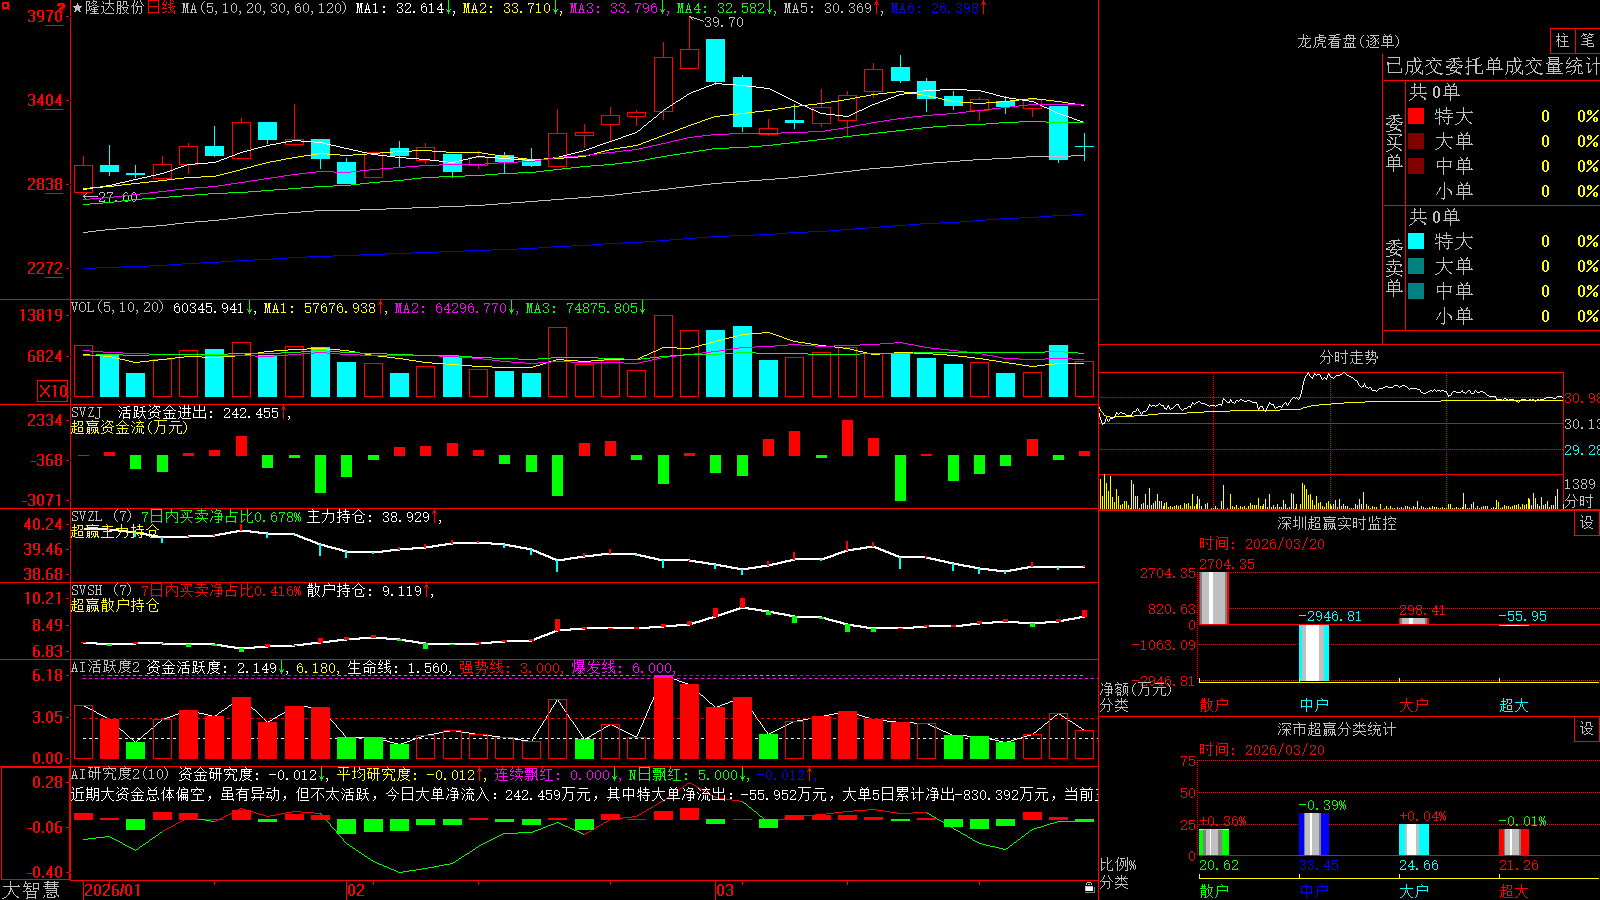Select the 日线 period label
1600x900 pixels.
161,8
